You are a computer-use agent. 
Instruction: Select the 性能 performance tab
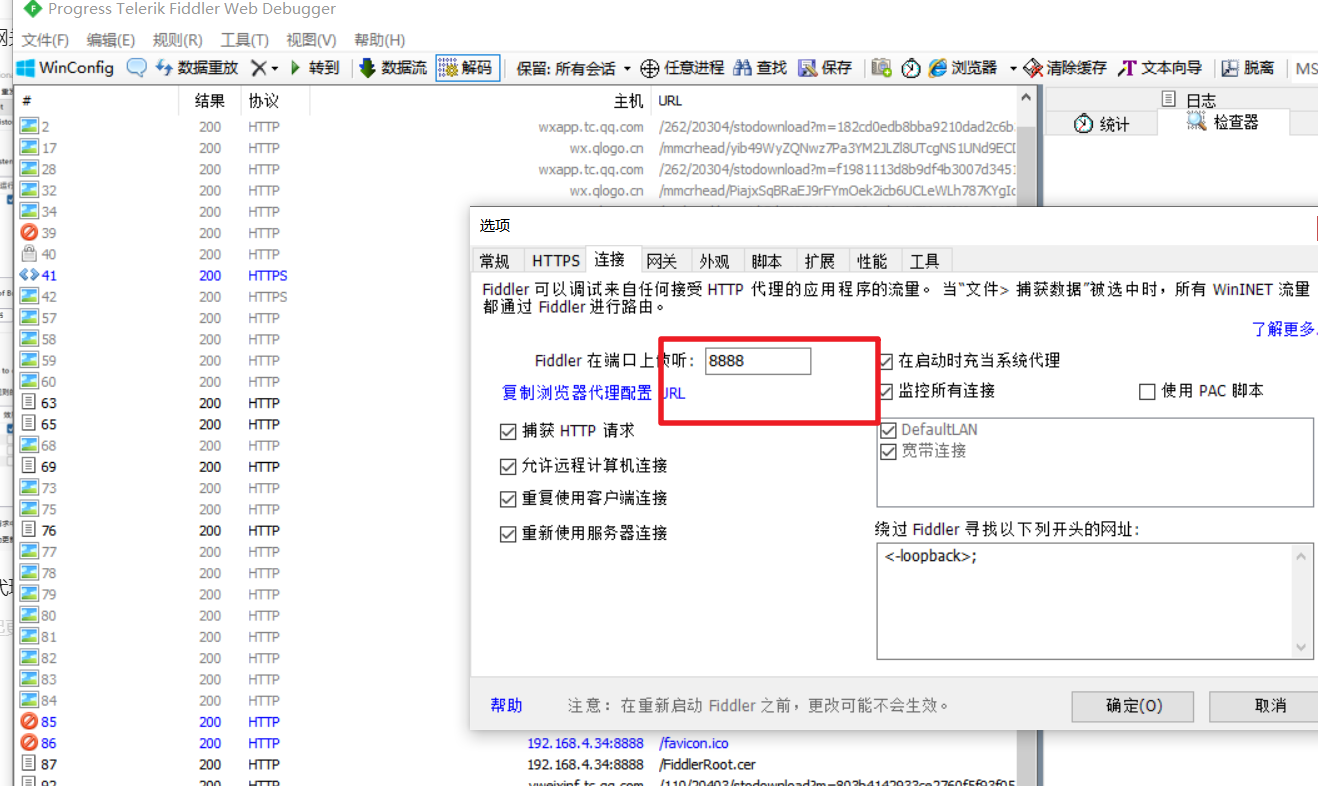872,261
